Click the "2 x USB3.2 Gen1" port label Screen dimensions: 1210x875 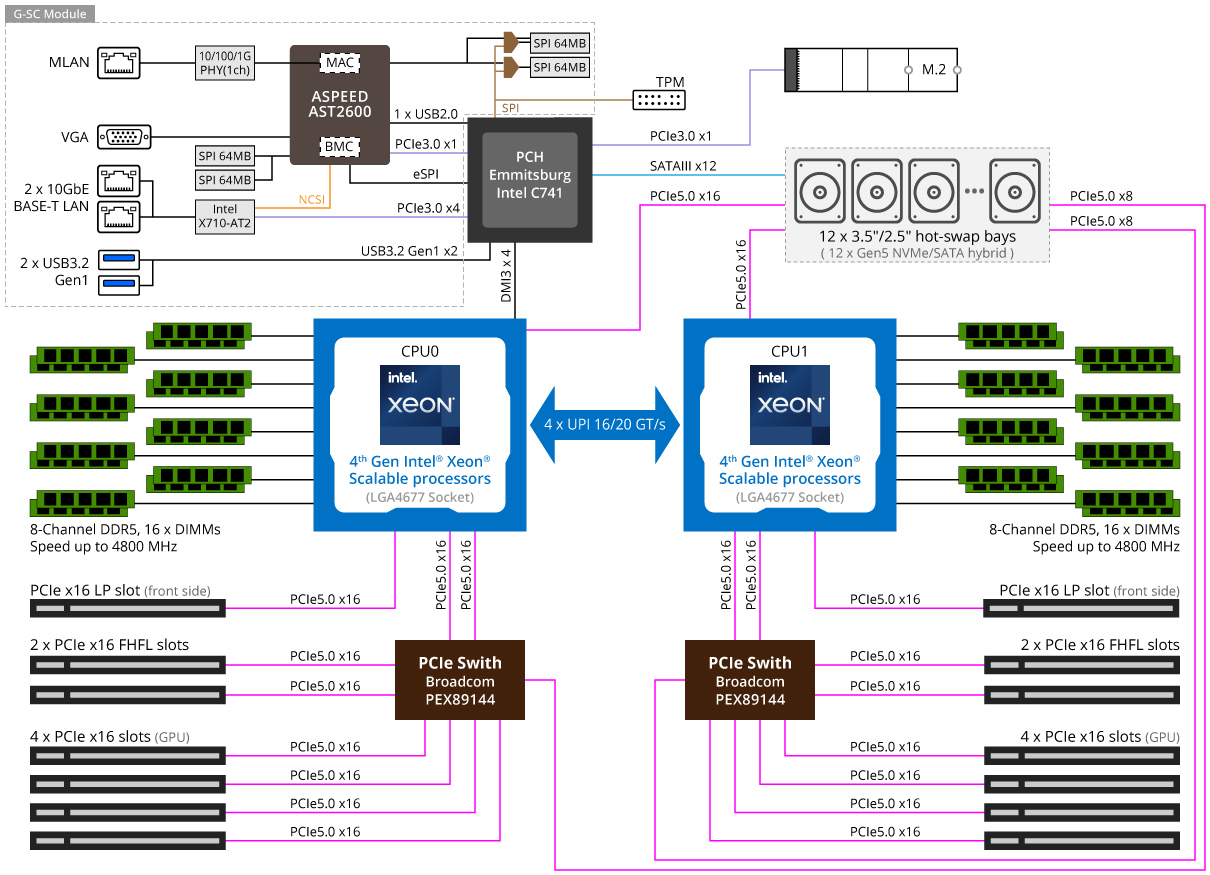tap(55, 272)
